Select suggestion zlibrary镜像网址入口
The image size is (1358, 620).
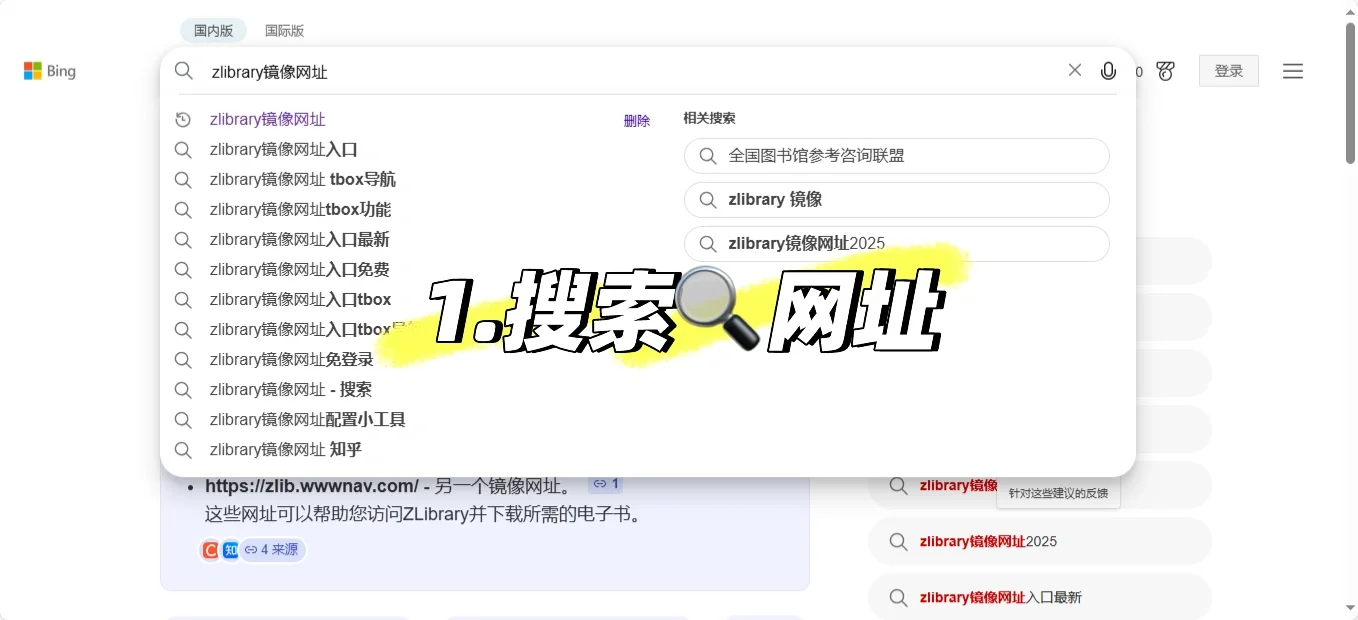pyautogui.click(x=283, y=150)
